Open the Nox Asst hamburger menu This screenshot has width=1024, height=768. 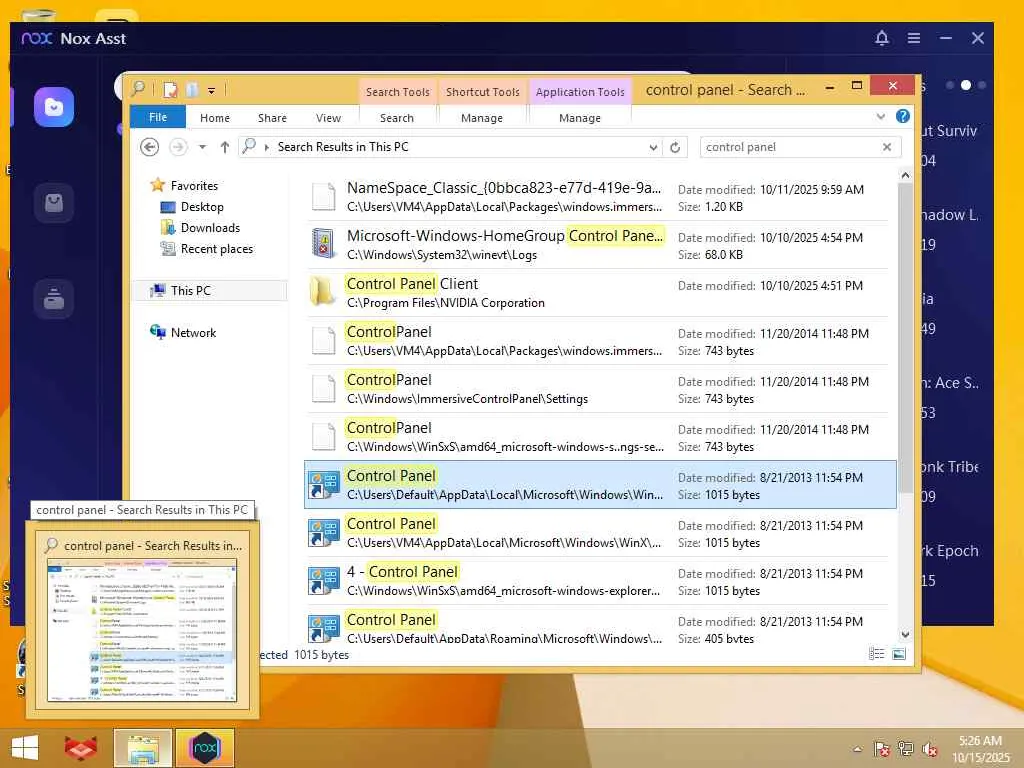pyautogui.click(x=914, y=38)
